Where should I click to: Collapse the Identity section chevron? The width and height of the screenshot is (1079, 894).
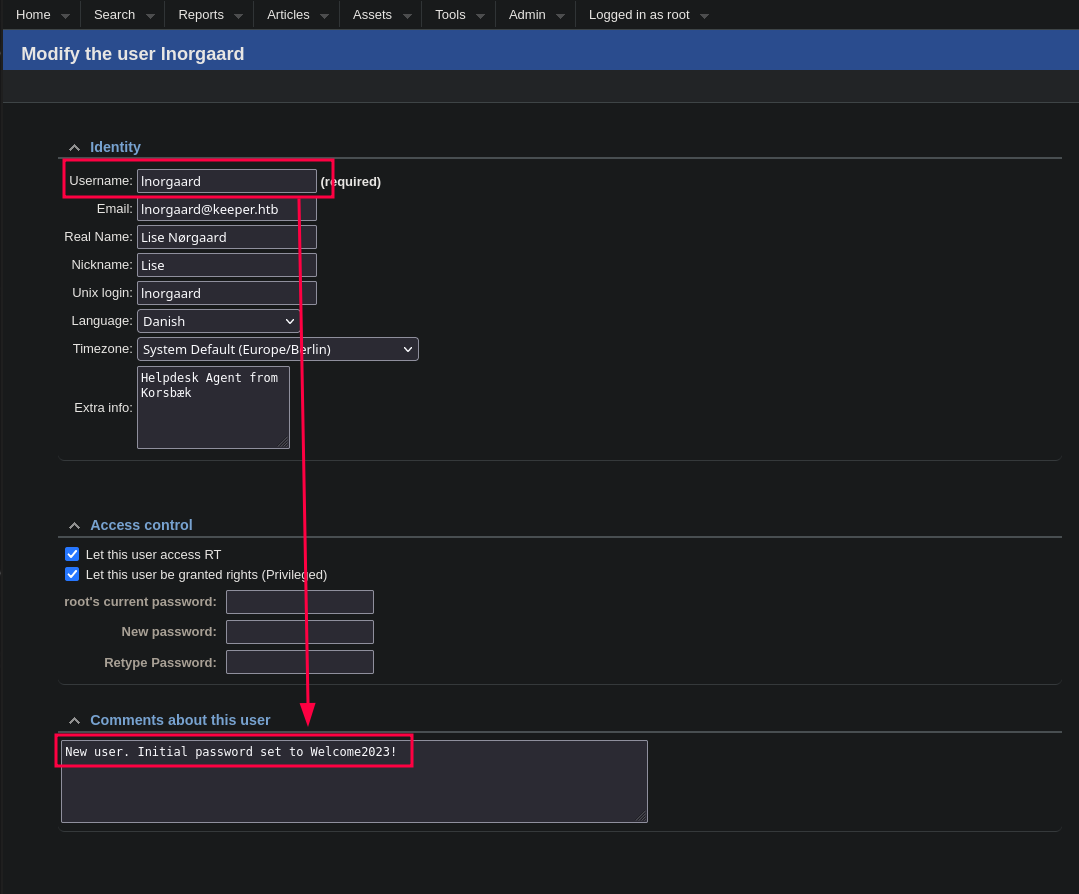74,148
